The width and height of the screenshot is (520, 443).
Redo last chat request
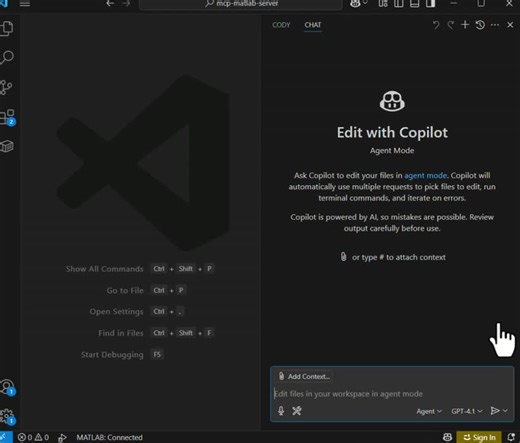(450, 25)
